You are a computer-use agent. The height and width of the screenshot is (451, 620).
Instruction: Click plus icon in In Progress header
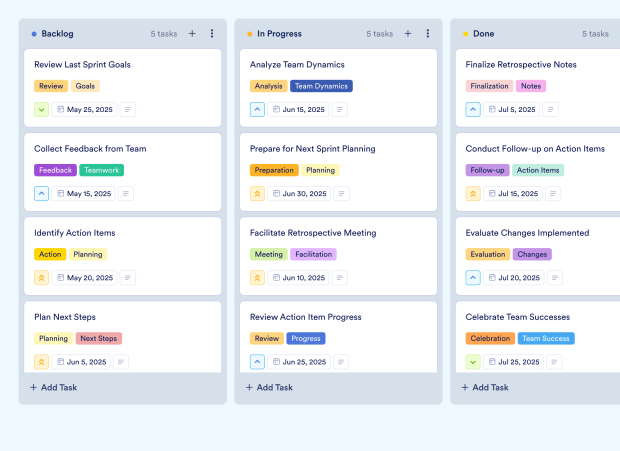click(x=408, y=33)
